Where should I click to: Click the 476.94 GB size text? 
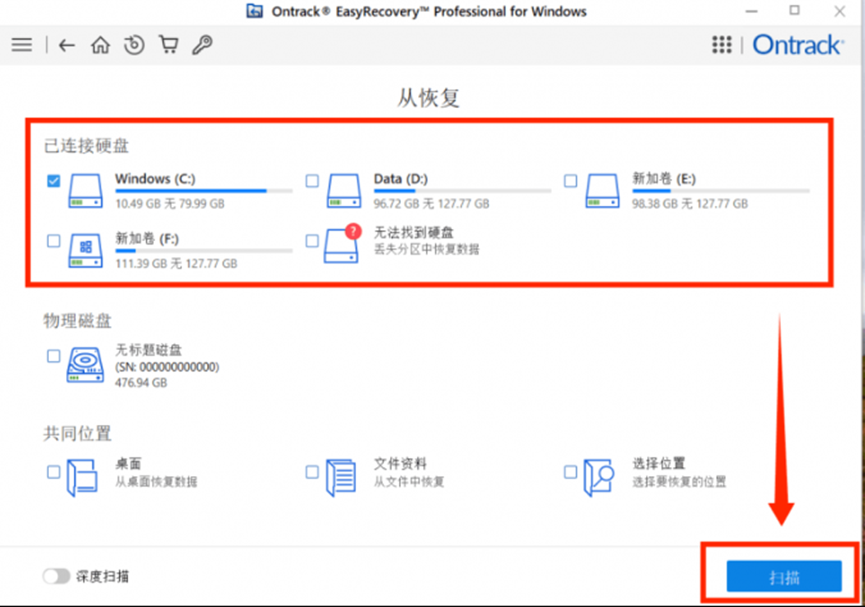pyautogui.click(x=141, y=383)
